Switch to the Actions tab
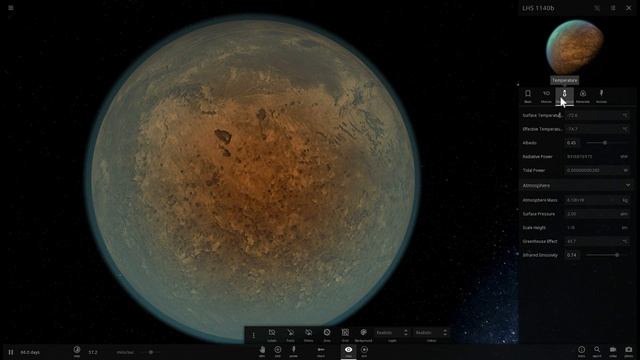This screenshot has height=360, width=640. (601, 96)
